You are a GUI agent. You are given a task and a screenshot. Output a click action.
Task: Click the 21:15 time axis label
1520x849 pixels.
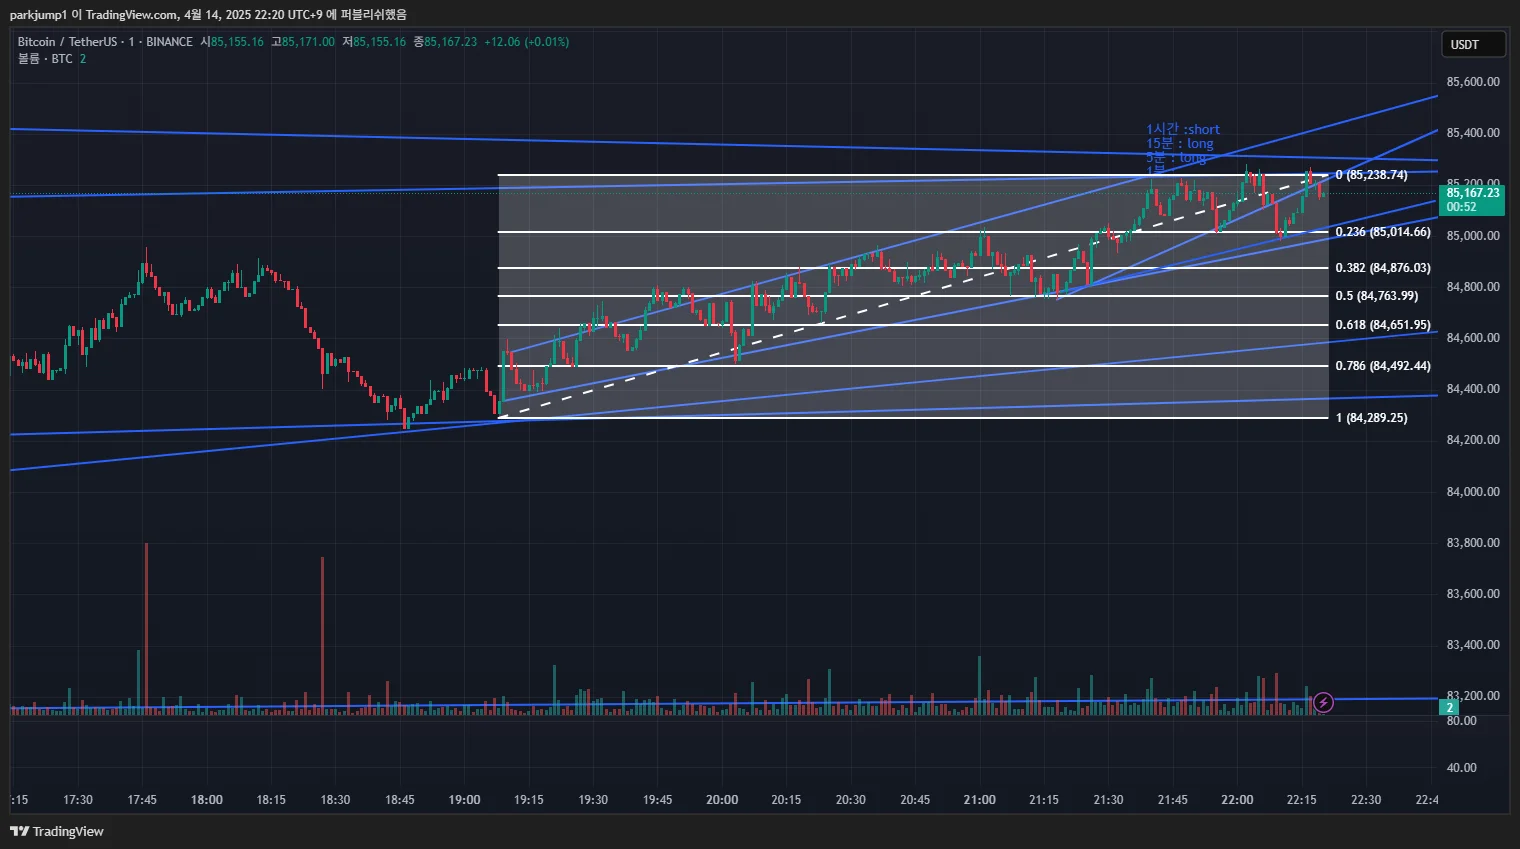click(1043, 800)
